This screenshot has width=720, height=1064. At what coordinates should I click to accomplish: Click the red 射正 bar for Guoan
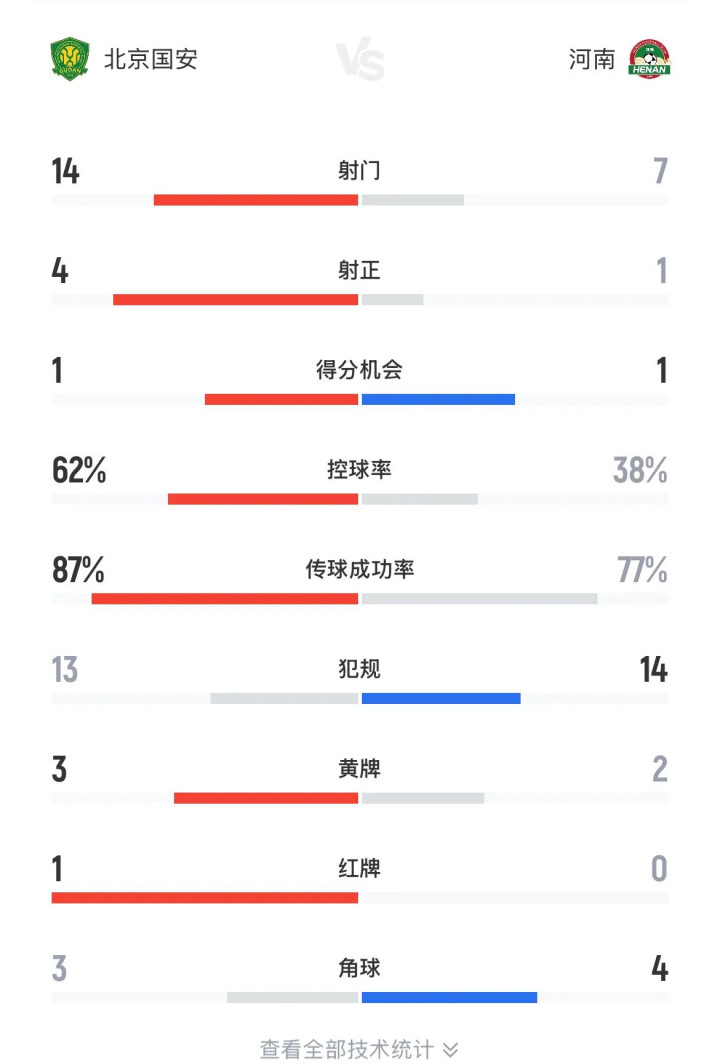235,299
